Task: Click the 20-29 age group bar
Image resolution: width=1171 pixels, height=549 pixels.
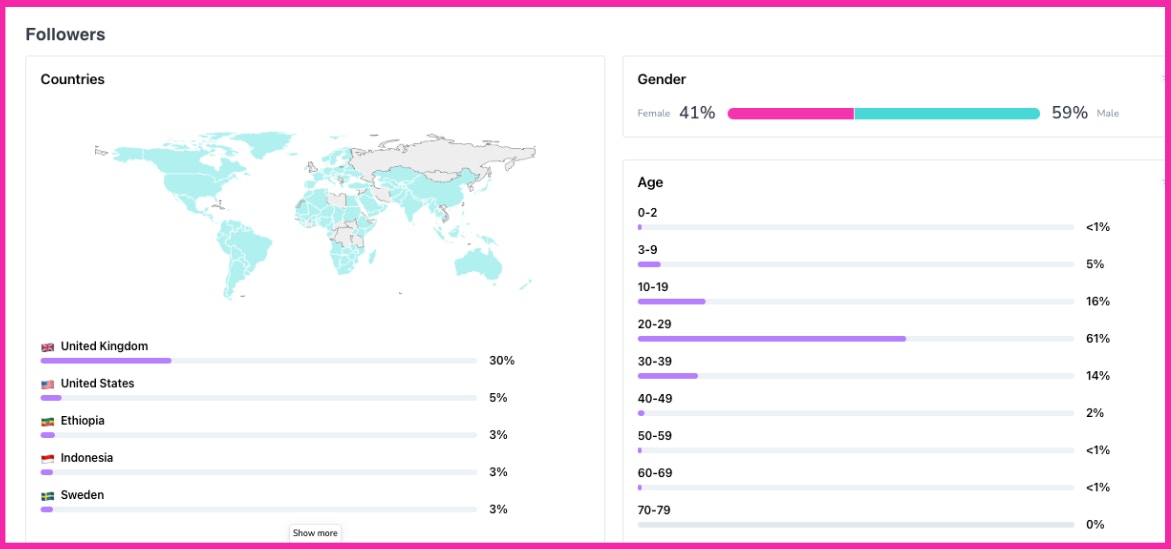Action: pos(771,339)
